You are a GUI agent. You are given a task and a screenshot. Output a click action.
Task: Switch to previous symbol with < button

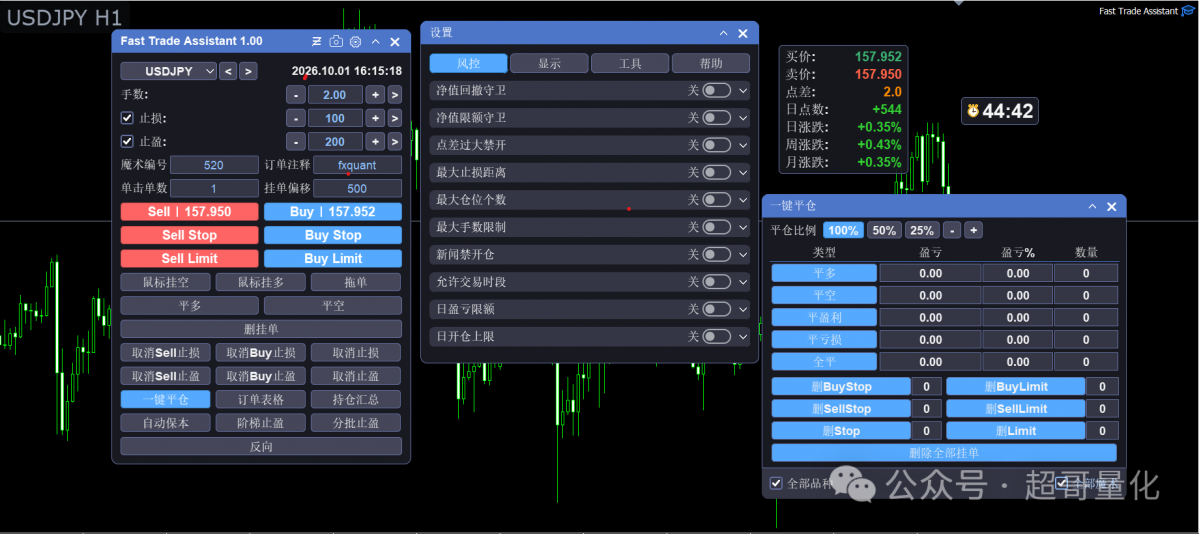(x=228, y=71)
